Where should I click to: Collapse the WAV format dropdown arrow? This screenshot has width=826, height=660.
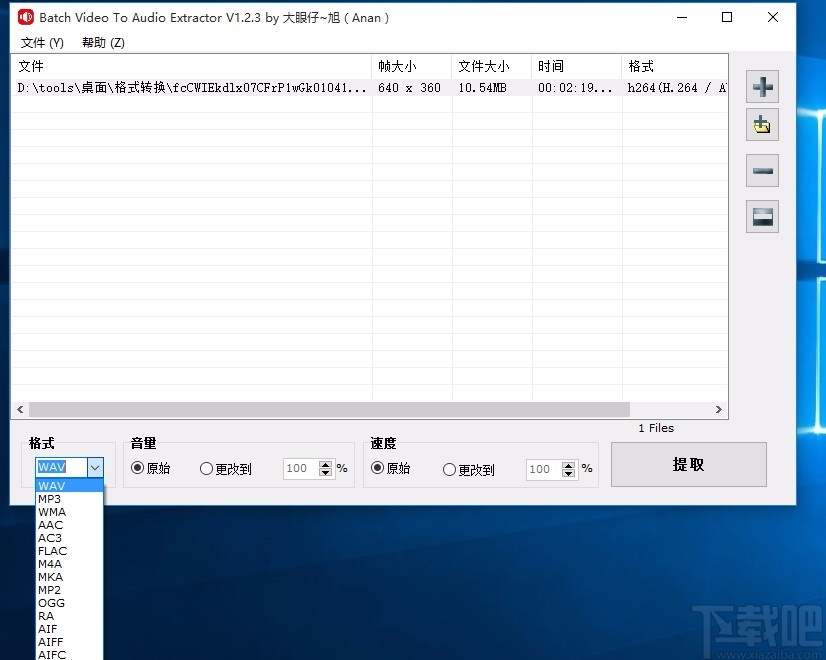[95, 467]
